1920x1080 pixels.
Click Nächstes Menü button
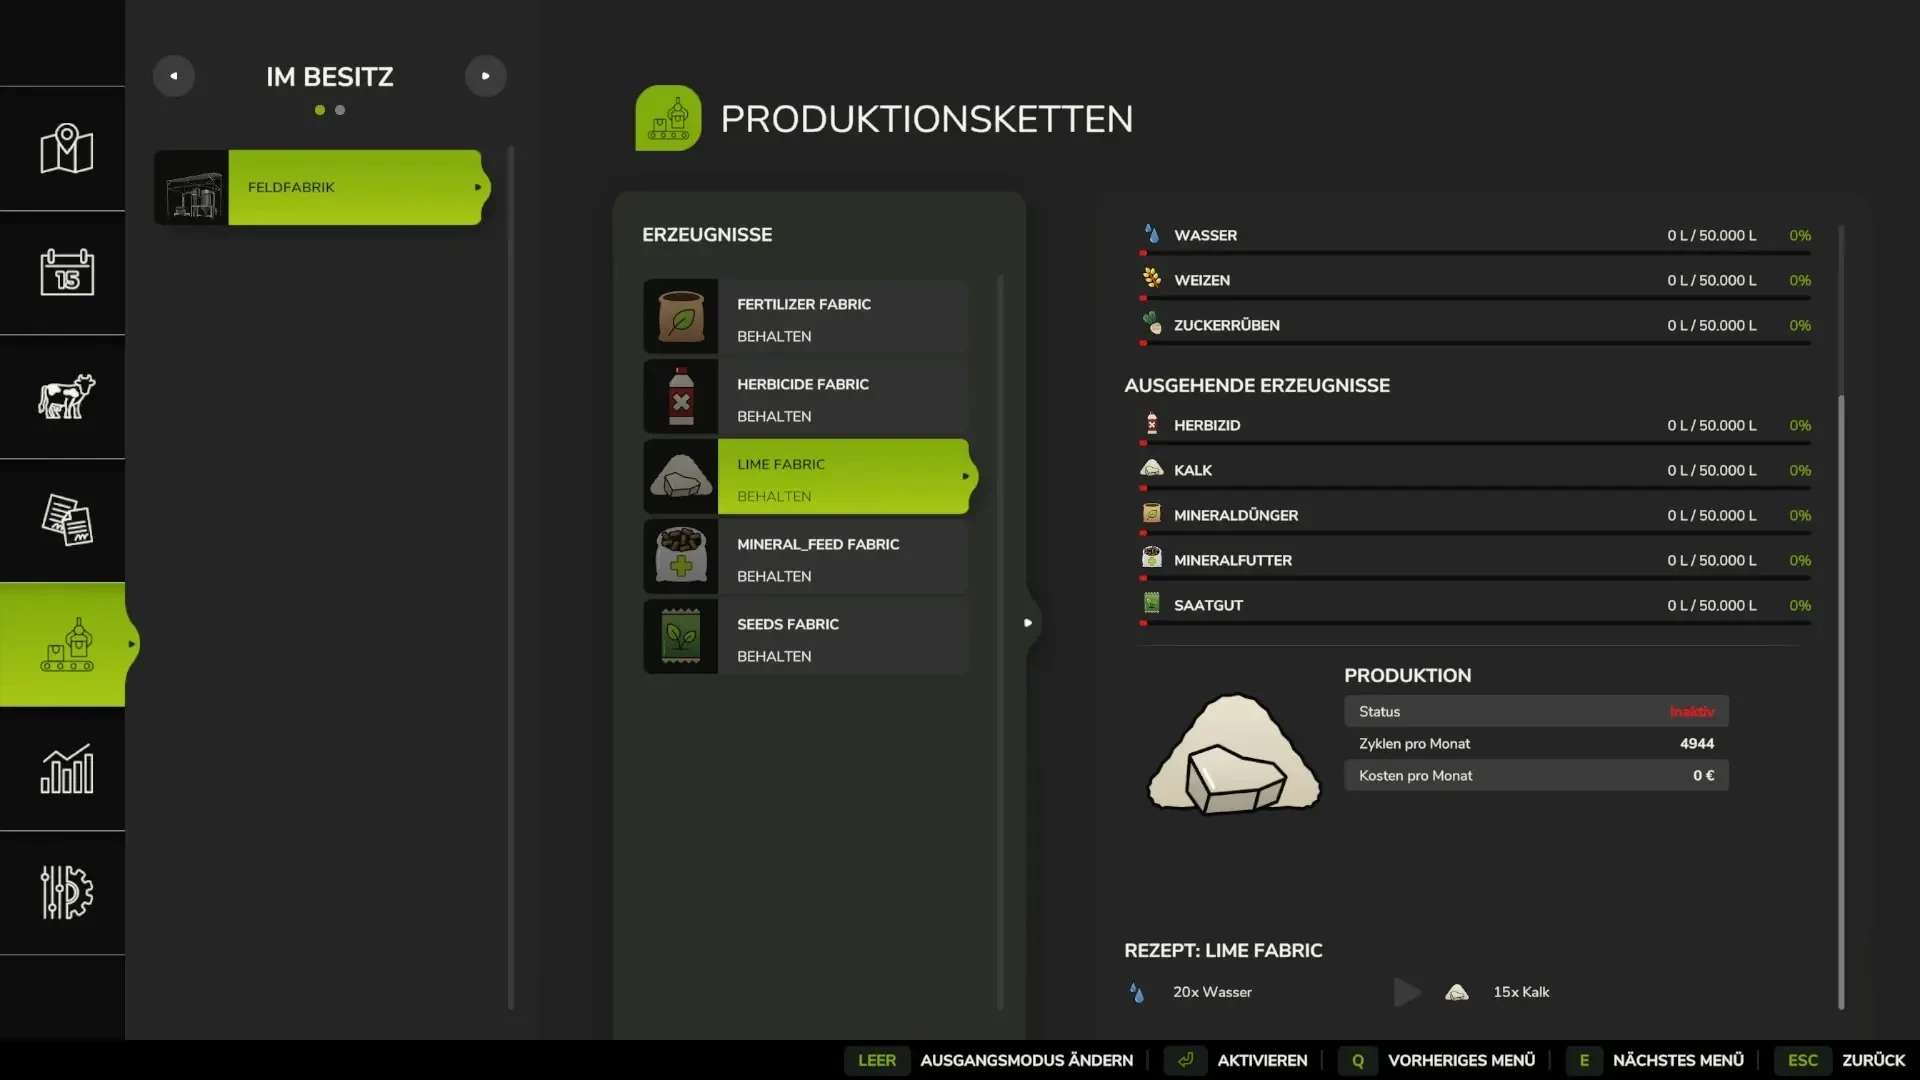(x=1677, y=1060)
